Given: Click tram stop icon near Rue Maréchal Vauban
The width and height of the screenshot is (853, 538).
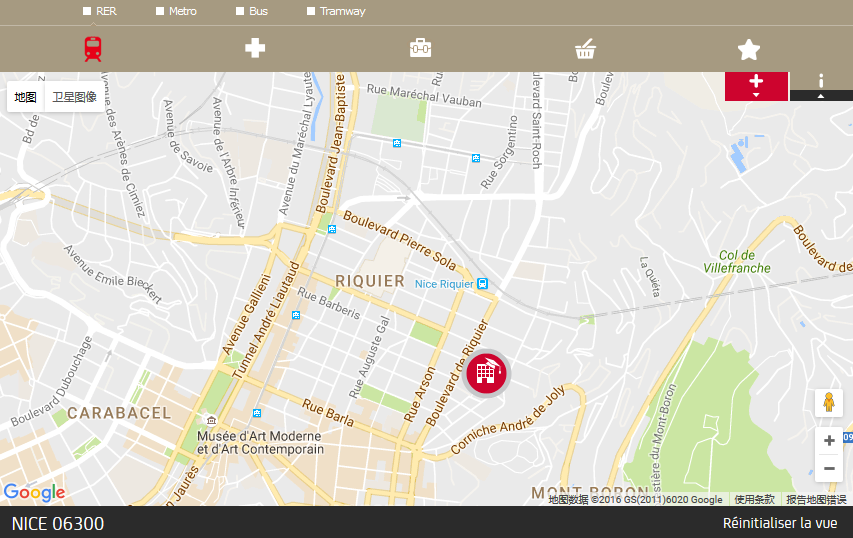Looking at the screenshot, I should click(397, 143).
